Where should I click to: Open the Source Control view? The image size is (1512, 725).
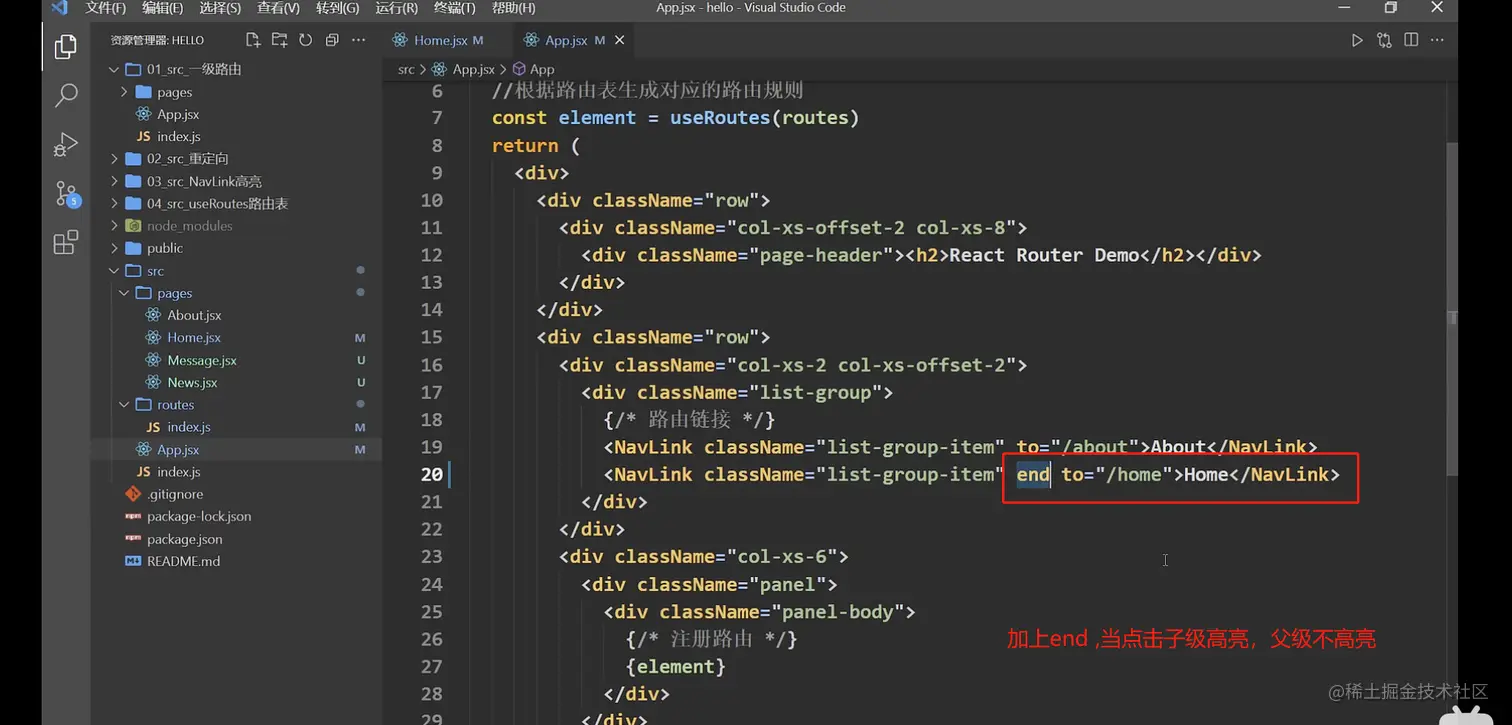coord(66,193)
